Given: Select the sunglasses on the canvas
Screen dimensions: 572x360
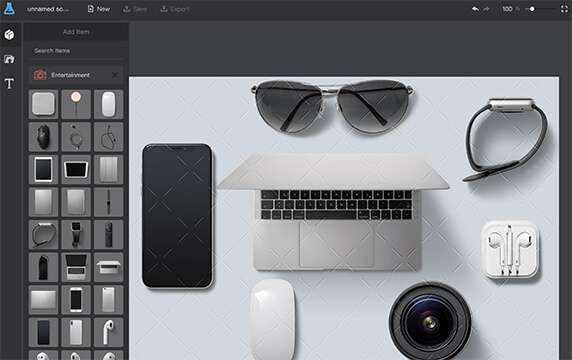Looking at the screenshot, I should (332, 107).
